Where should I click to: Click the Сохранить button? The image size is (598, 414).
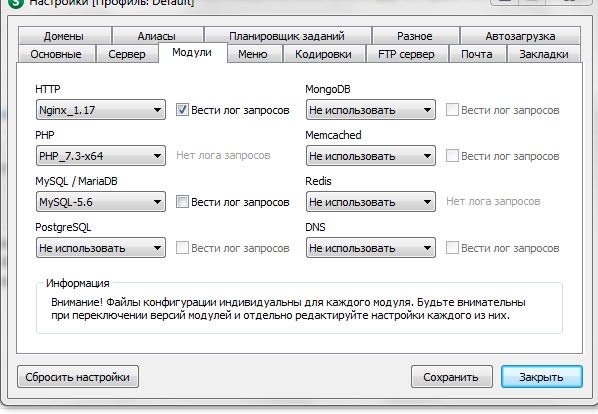coord(452,377)
